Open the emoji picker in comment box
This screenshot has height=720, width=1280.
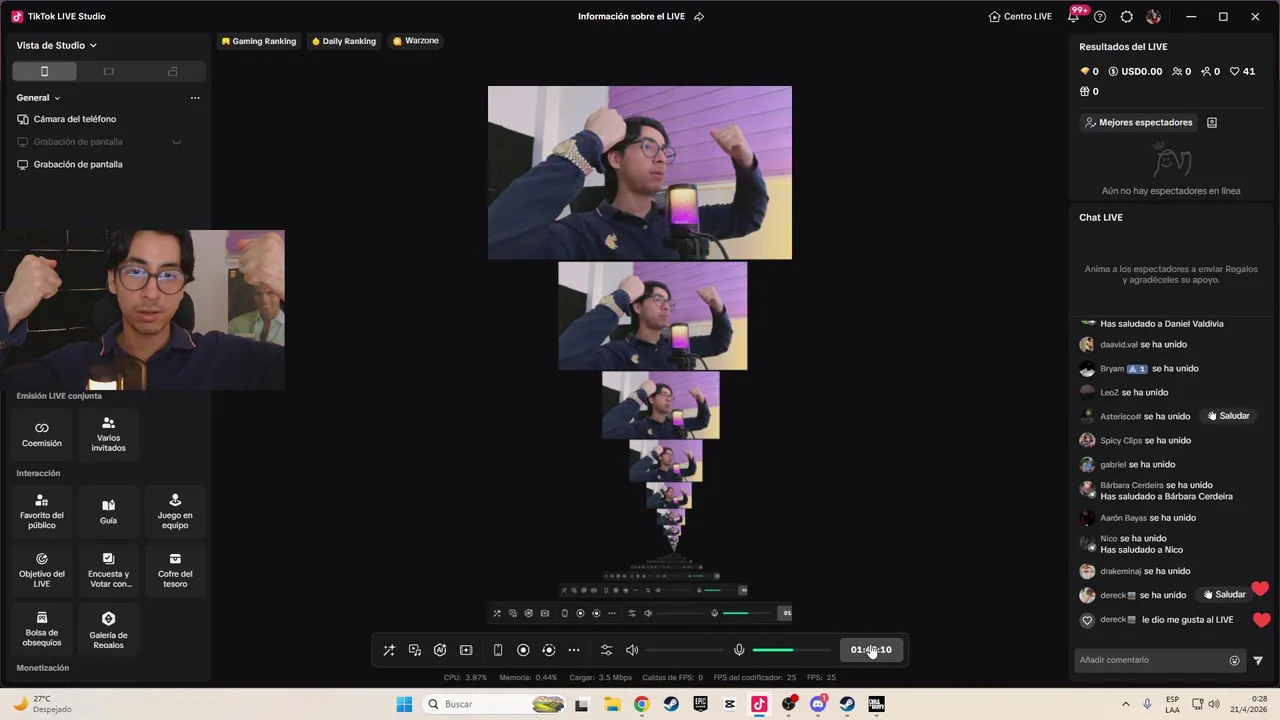point(1234,660)
